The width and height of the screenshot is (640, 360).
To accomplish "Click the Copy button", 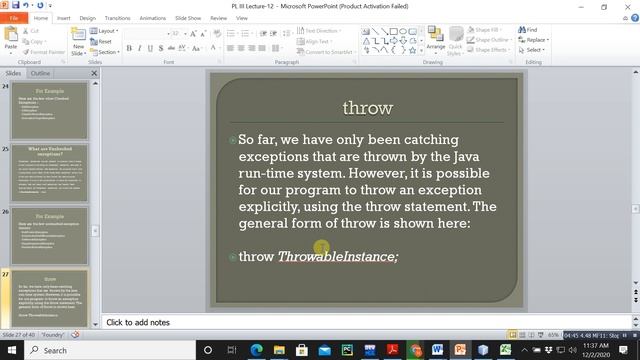I will tap(34, 41).
